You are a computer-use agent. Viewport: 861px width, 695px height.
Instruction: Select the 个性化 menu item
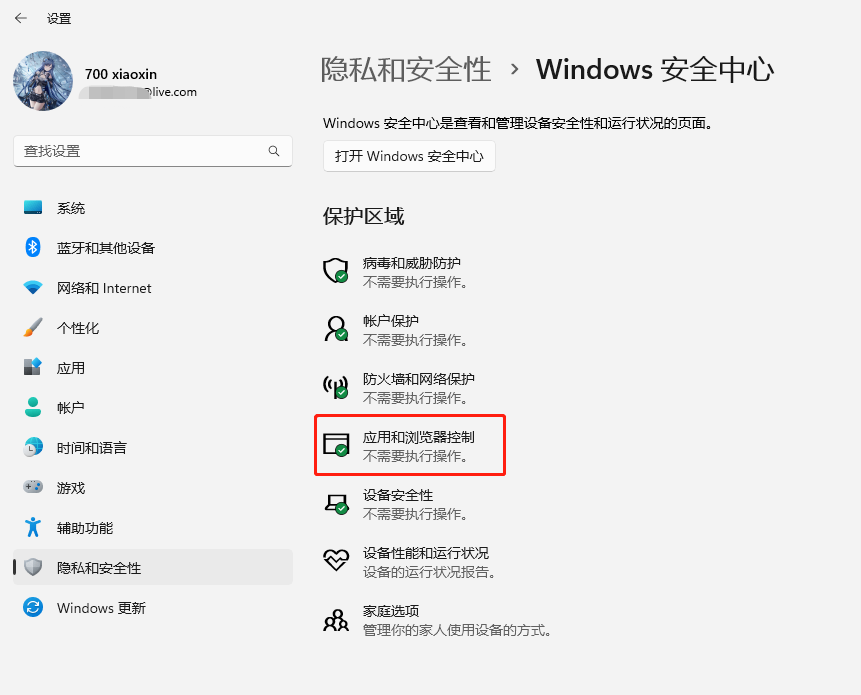(x=153, y=328)
